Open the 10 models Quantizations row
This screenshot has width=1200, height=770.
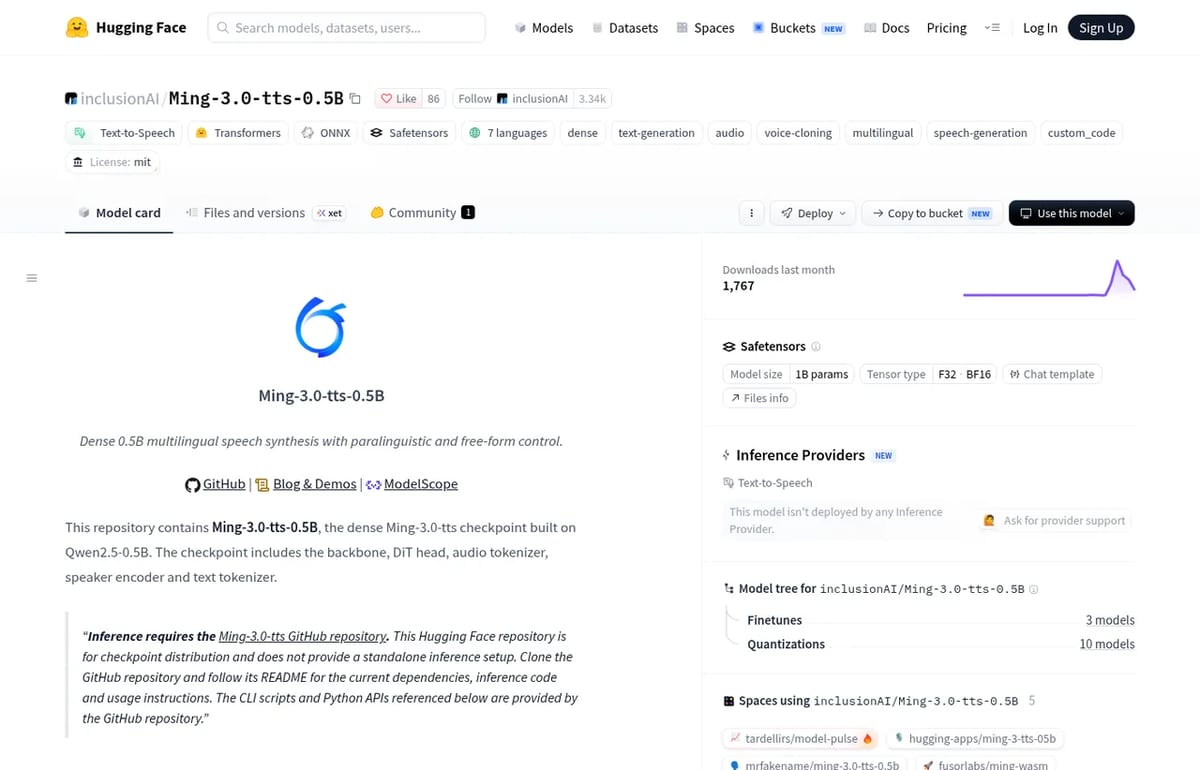(941, 644)
